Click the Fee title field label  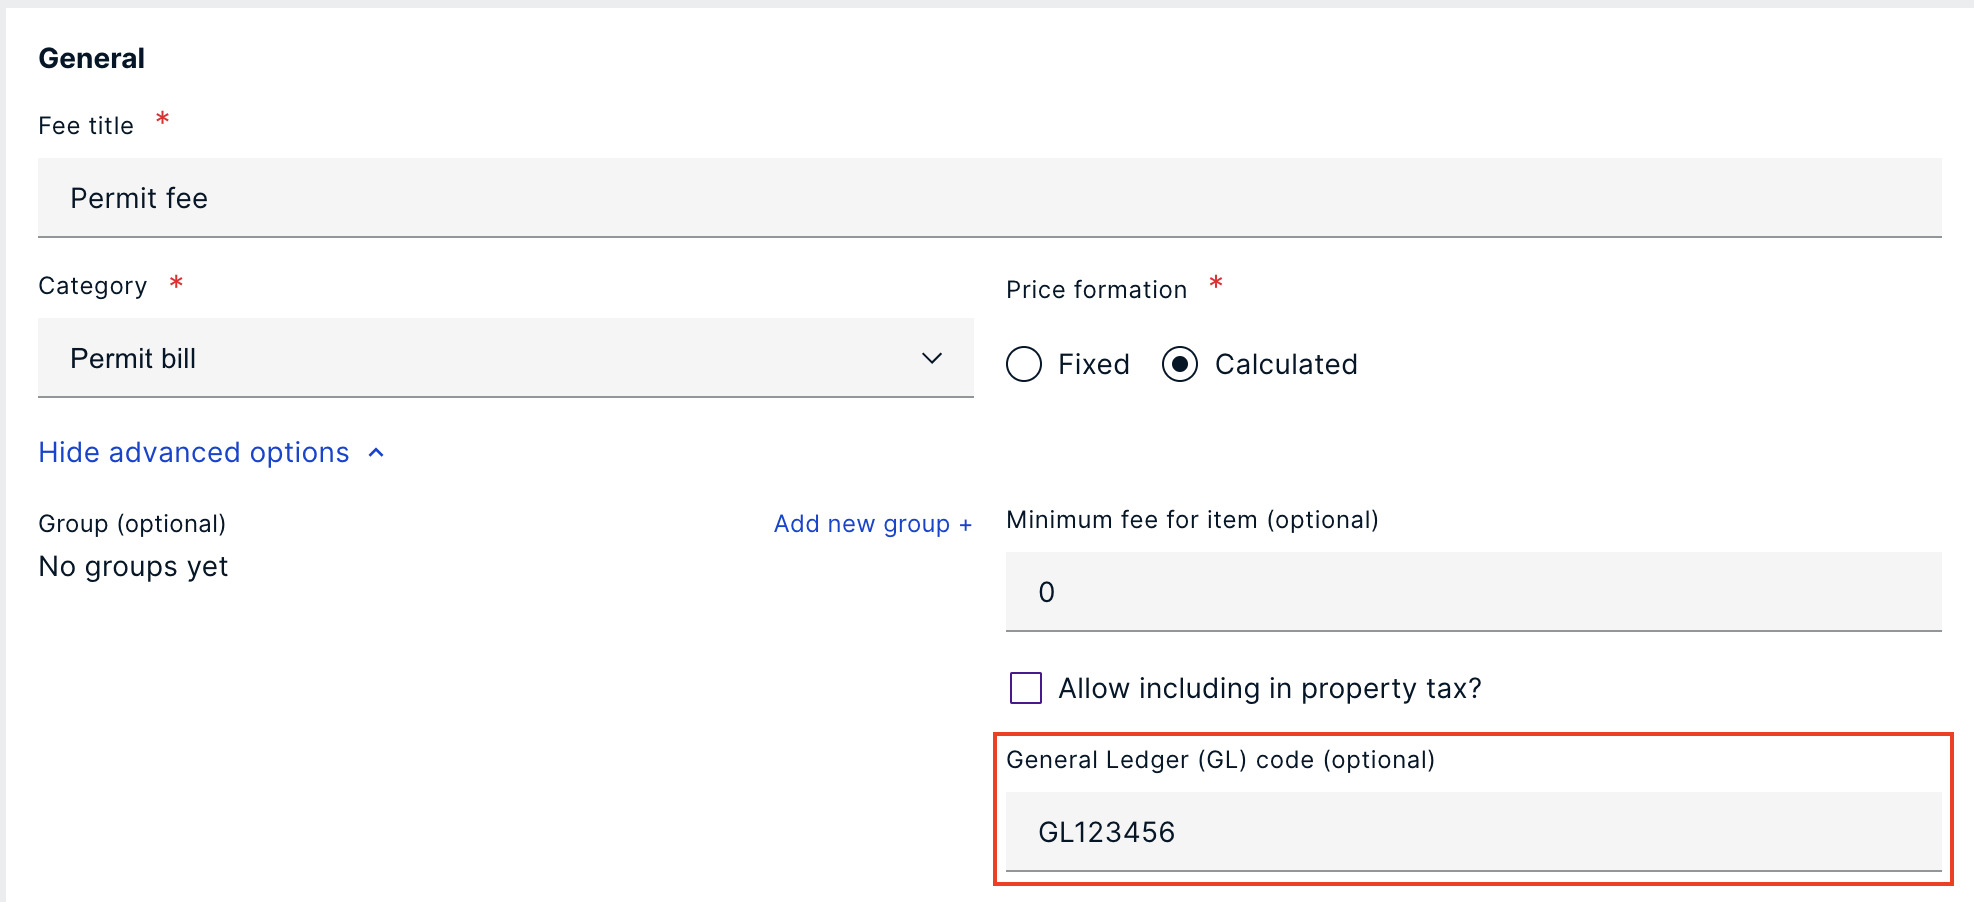pos(86,126)
